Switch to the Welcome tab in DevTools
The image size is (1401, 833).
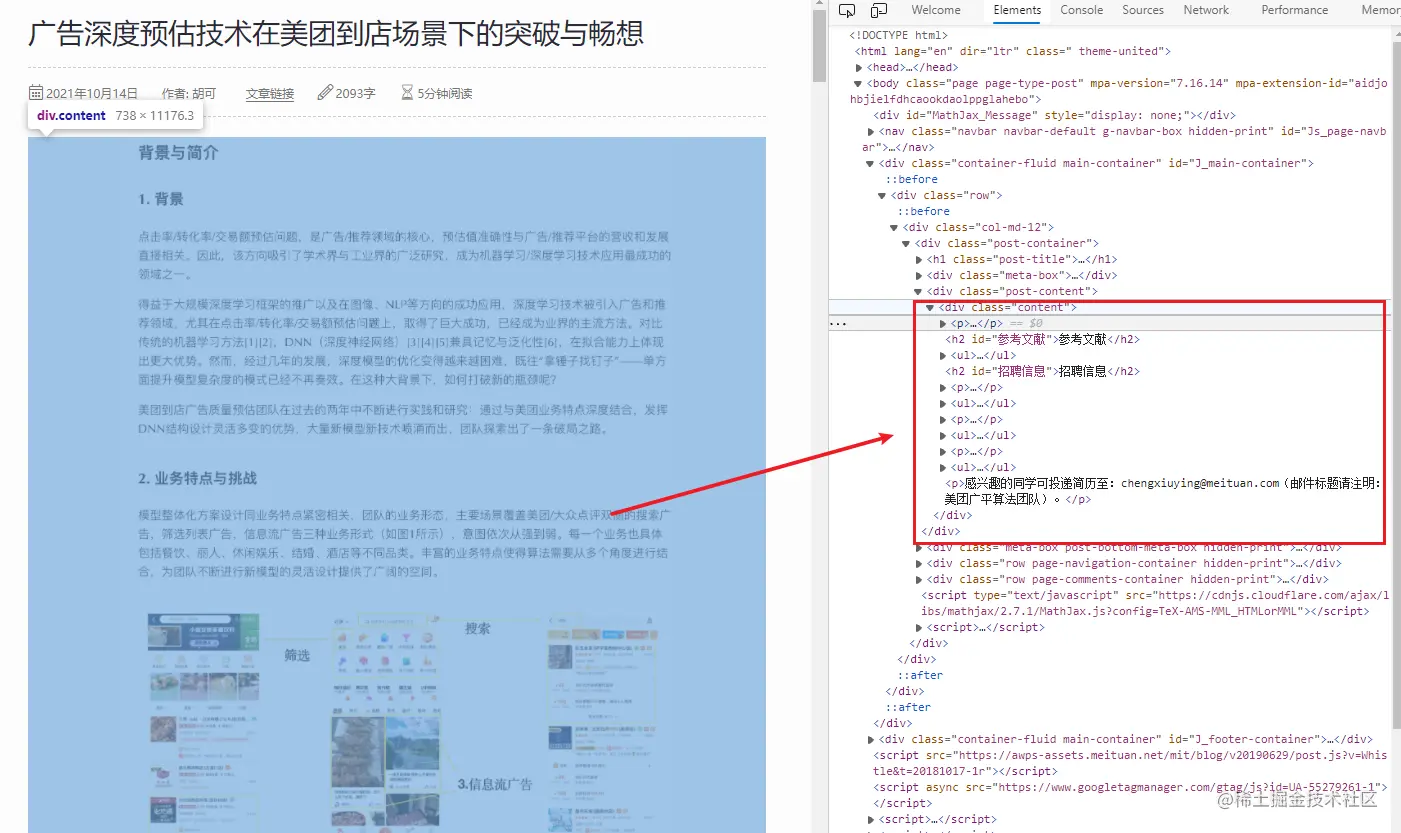(x=936, y=10)
